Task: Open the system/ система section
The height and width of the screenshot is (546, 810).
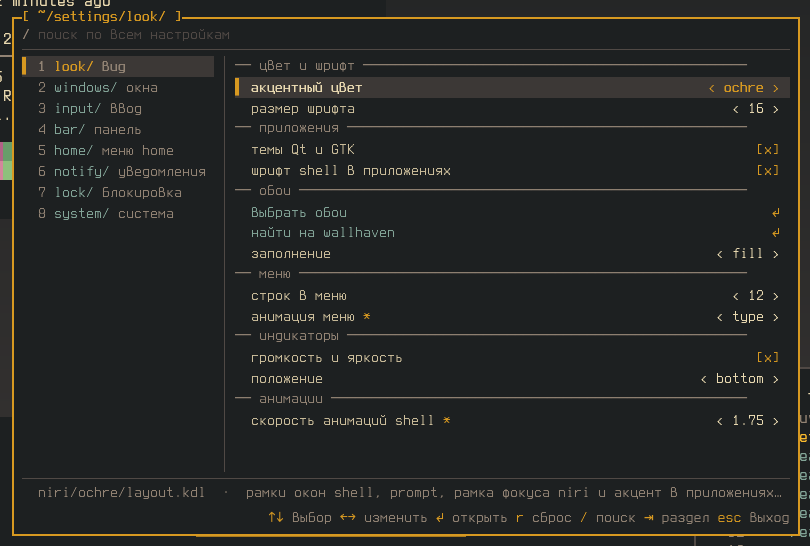Action: point(118,214)
